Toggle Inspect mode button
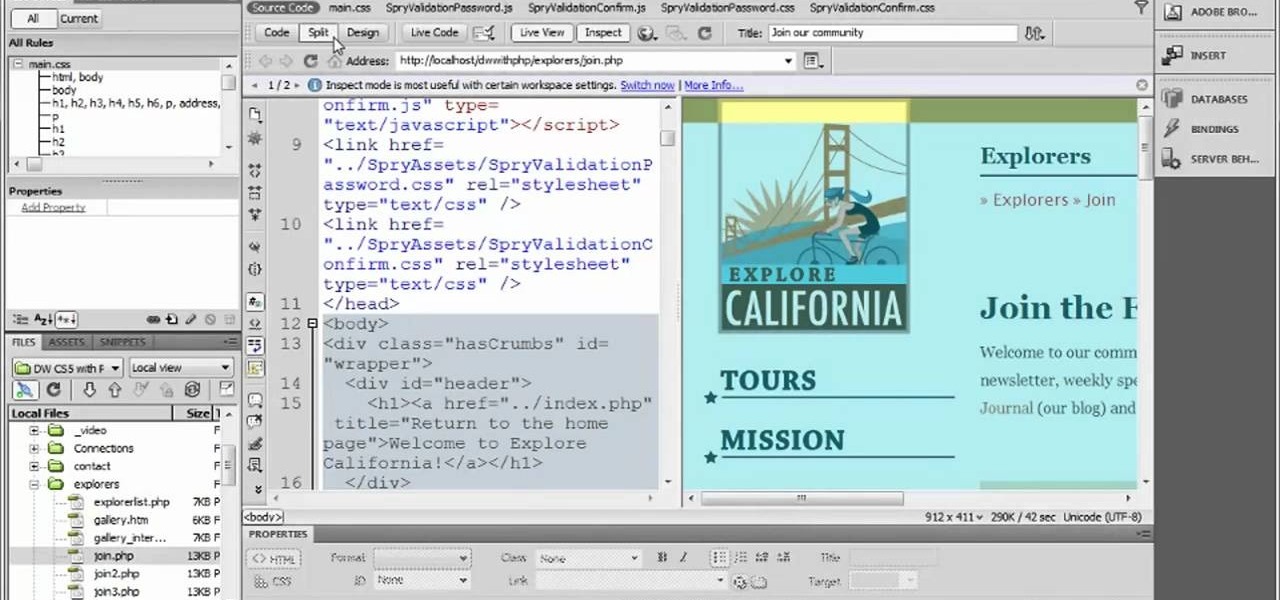Viewport: 1280px width, 600px height. point(603,33)
